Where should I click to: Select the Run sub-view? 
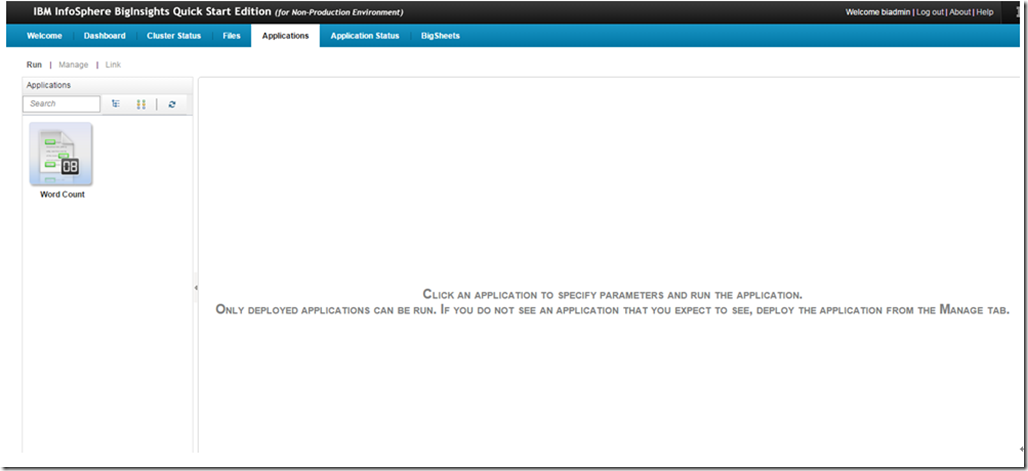34,65
